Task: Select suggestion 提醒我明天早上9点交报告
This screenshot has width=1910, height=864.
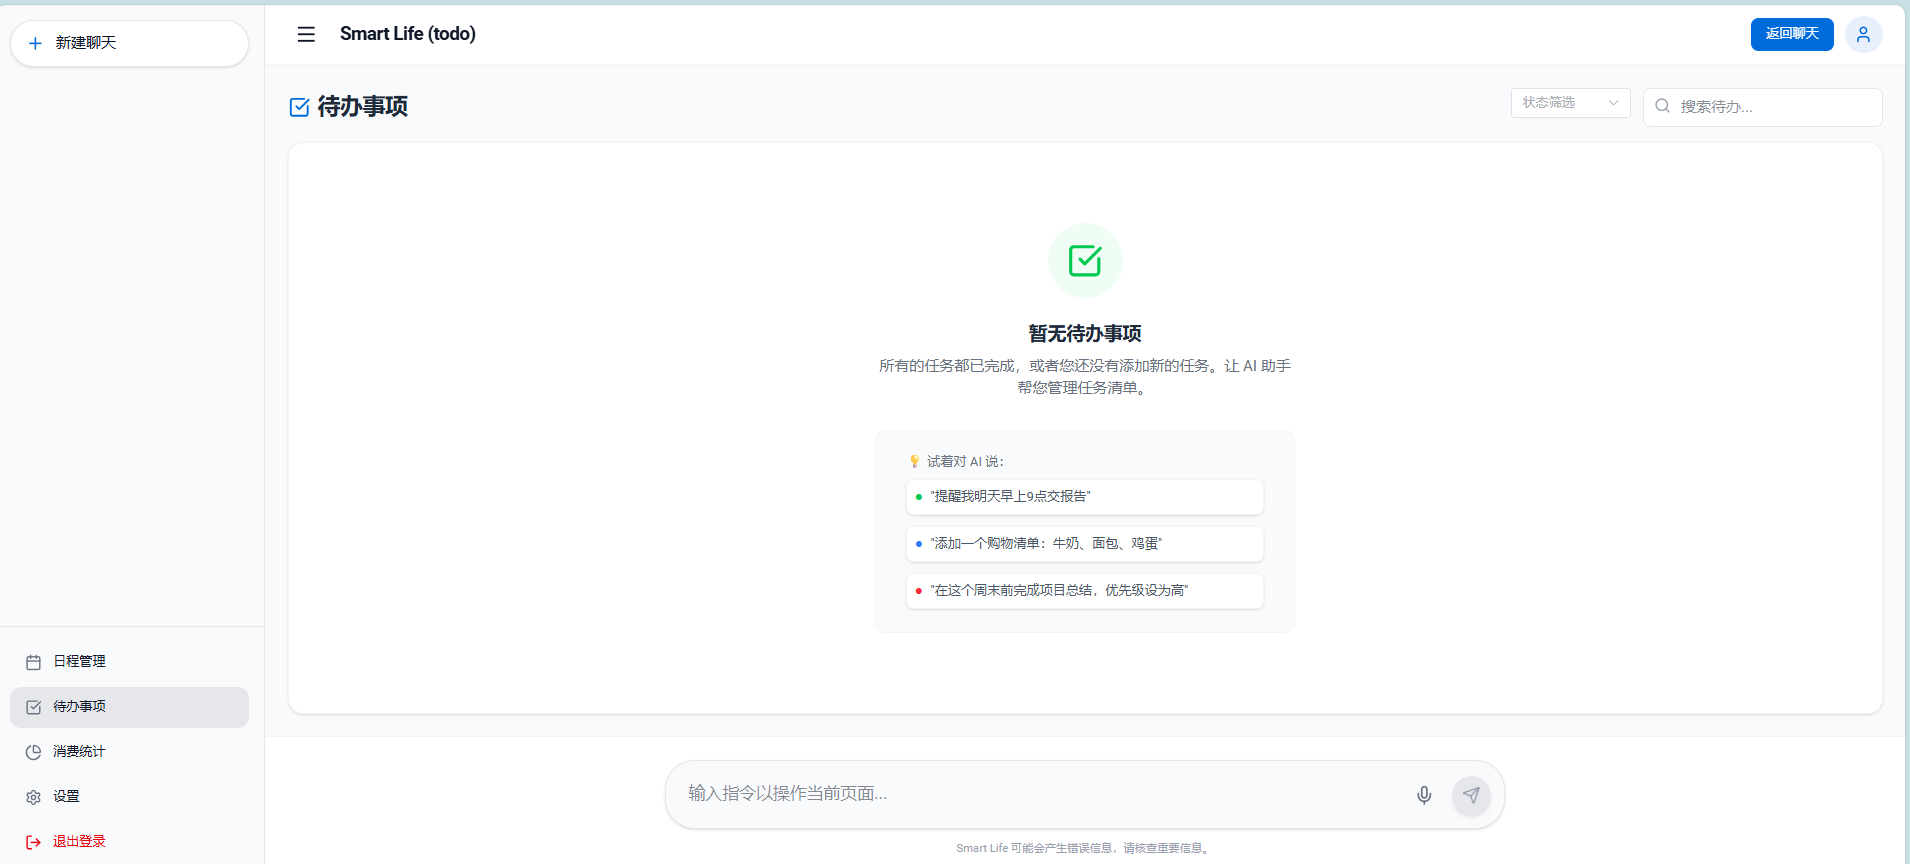Action: click(1085, 497)
